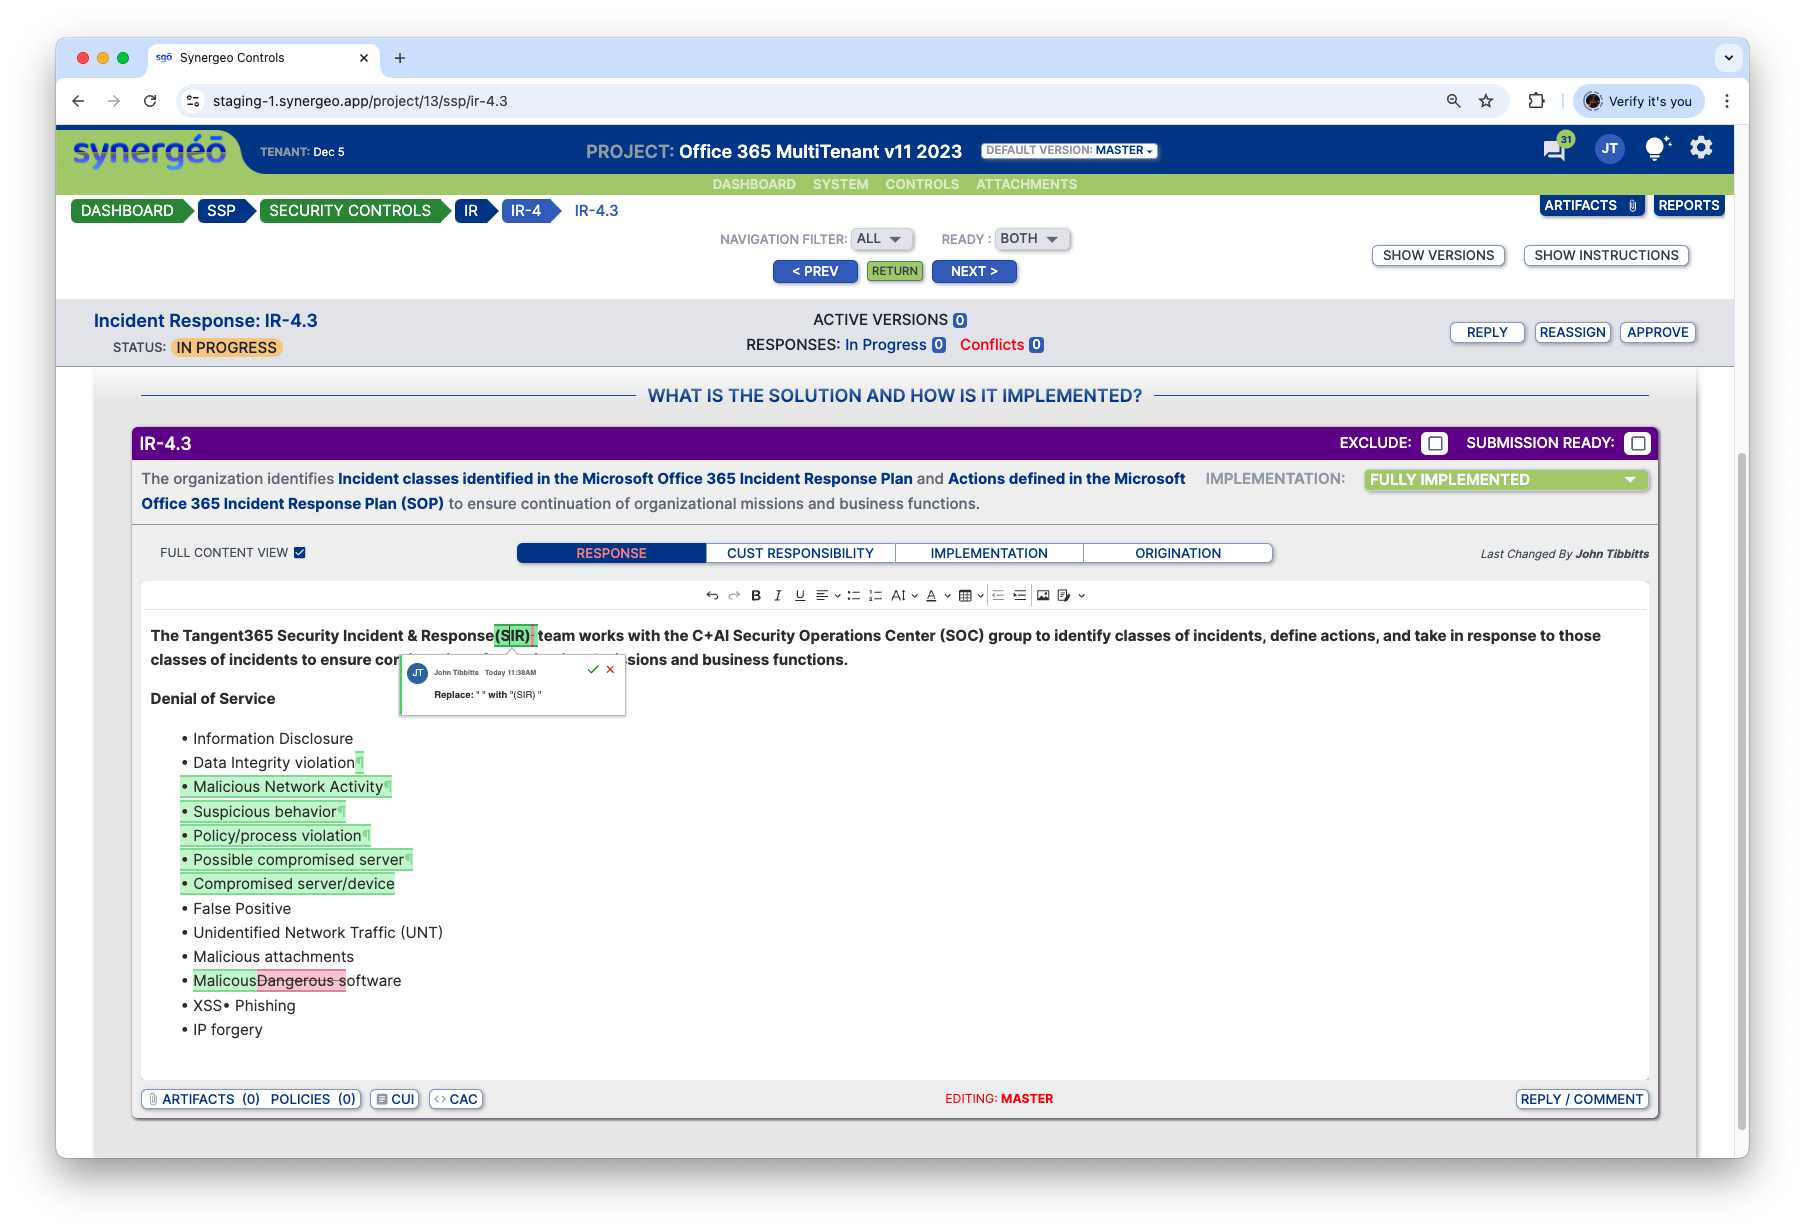The image size is (1805, 1232).
Task: Click the REPLY button beside REASSIGN
Action: click(x=1487, y=332)
